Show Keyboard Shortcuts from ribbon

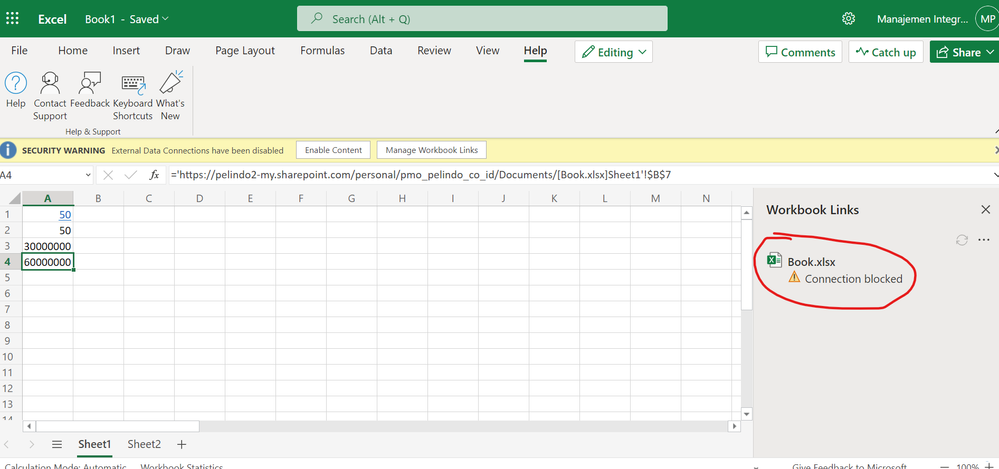(x=133, y=96)
